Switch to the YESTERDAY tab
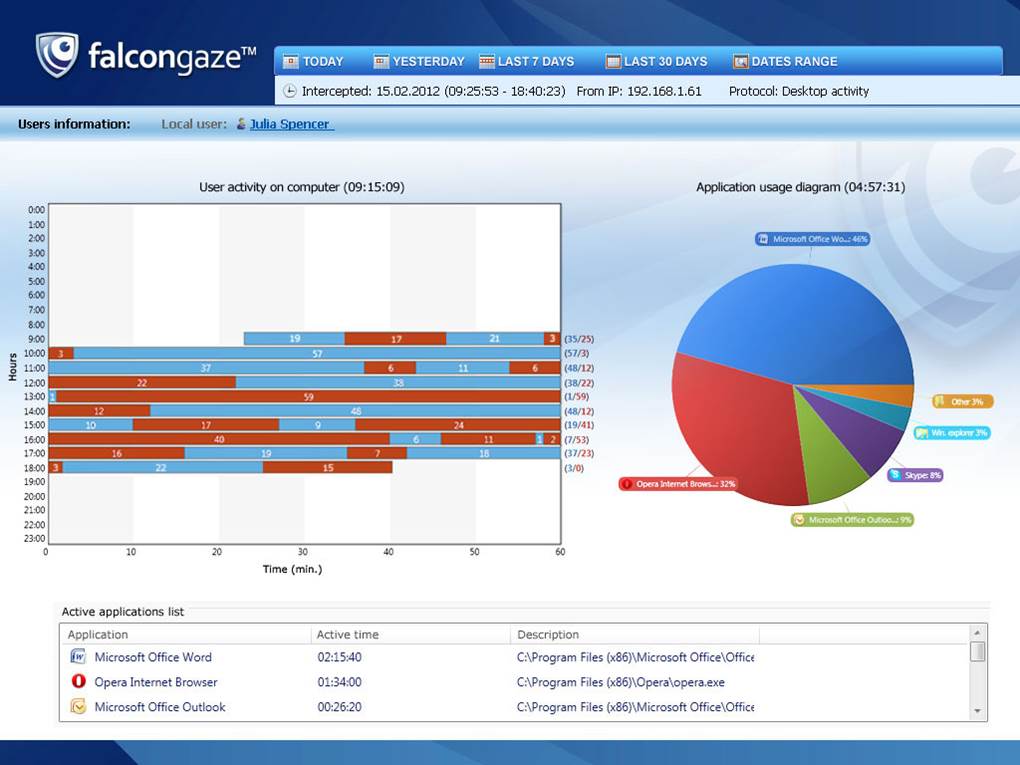This screenshot has height=765, width=1020. 419,62
